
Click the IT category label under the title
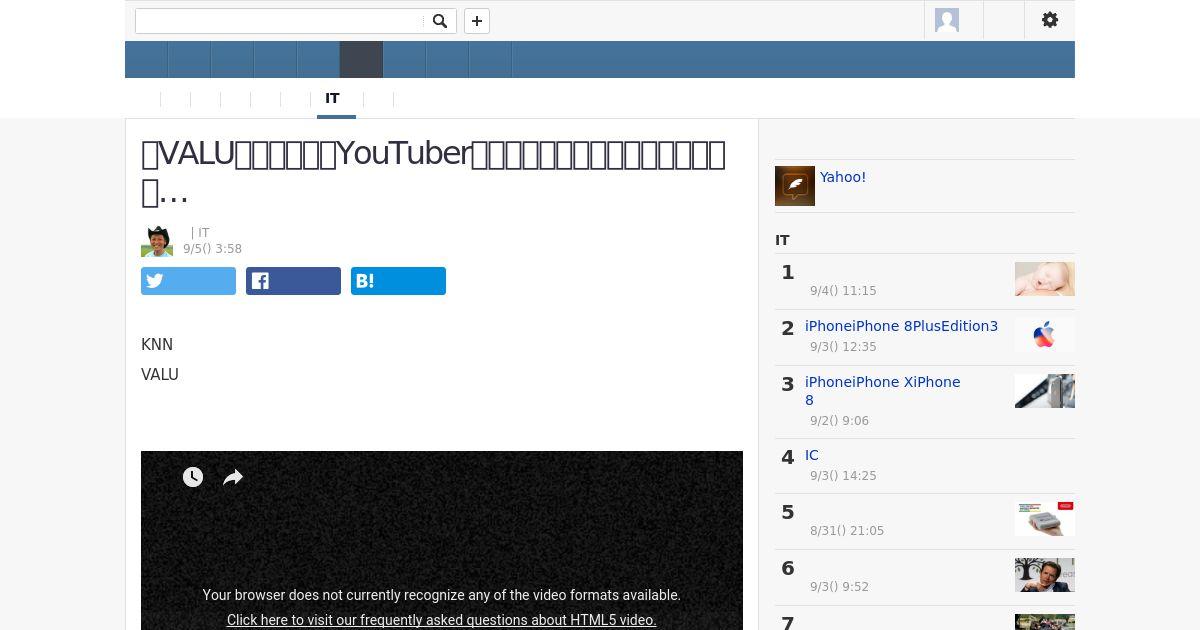click(204, 233)
